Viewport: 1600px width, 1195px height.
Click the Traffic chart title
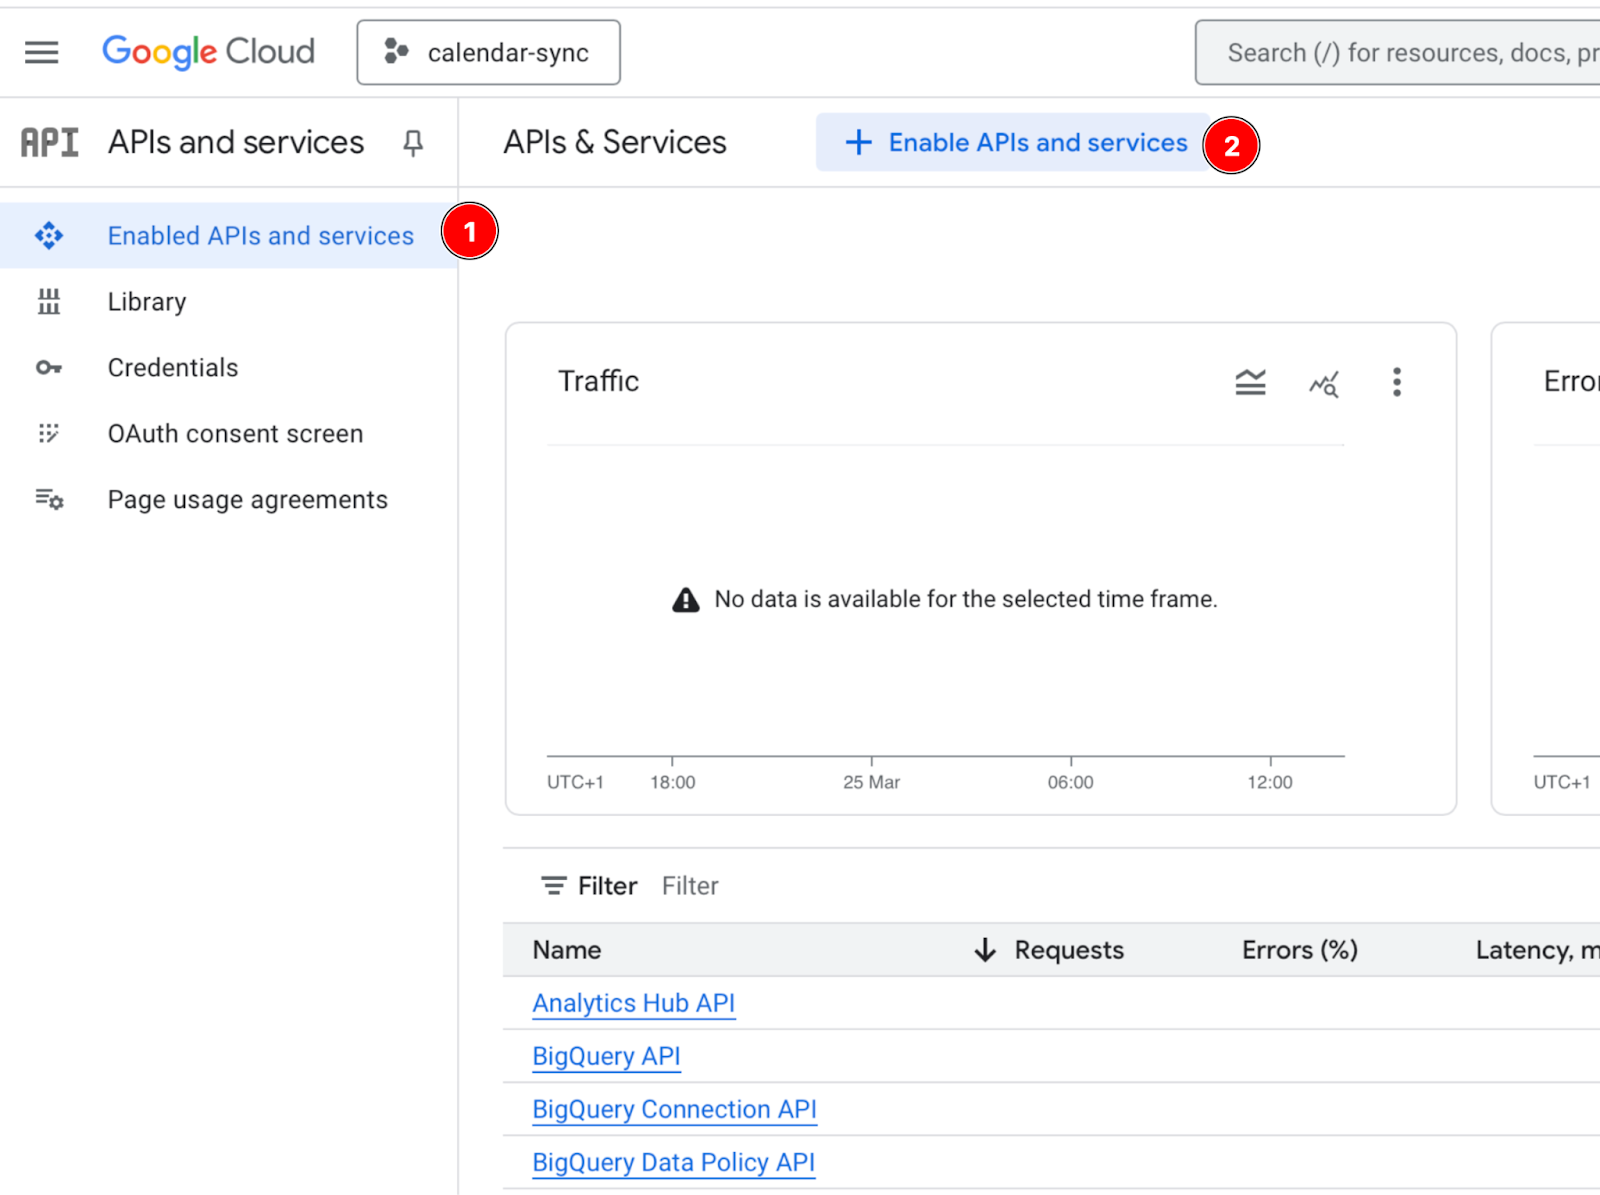[598, 381]
